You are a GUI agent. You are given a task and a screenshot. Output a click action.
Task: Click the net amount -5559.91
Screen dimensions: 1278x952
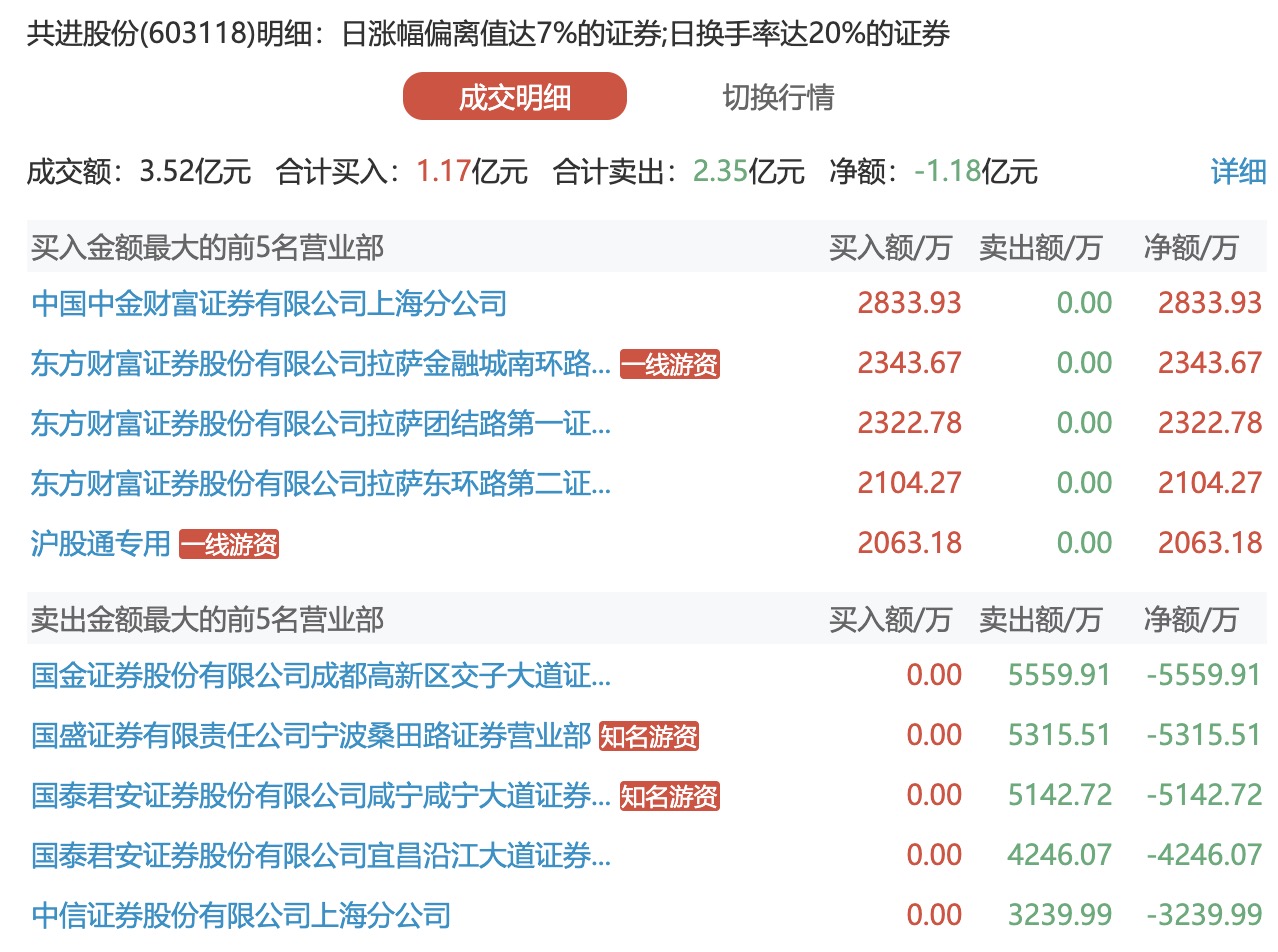1204,675
